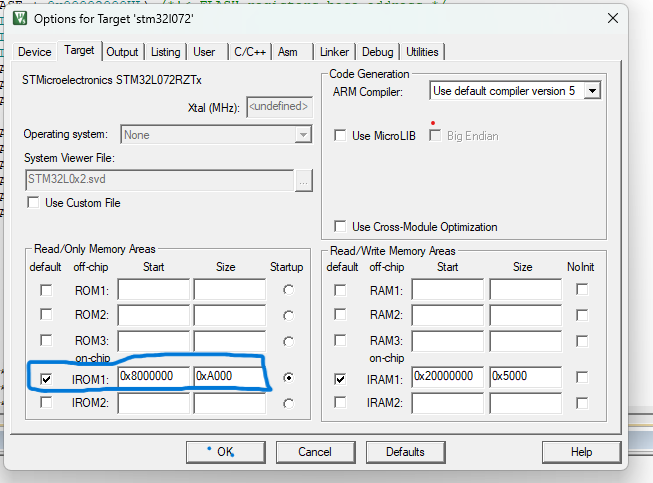Image resolution: width=653 pixels, height=483 pixels.
Task: Open the ARM Compiler version dropdown
Action: tap(592, 90)
